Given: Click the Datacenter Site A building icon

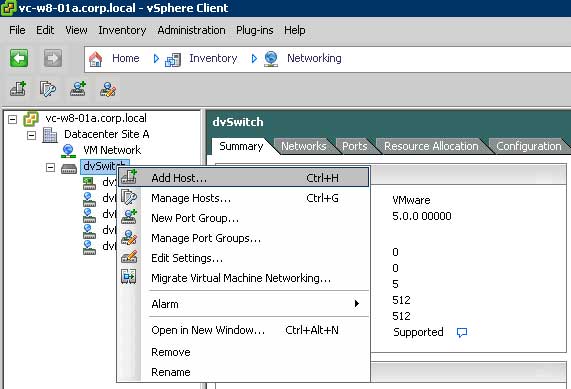Looking at the screenshot, I should (x=50, y=135).
